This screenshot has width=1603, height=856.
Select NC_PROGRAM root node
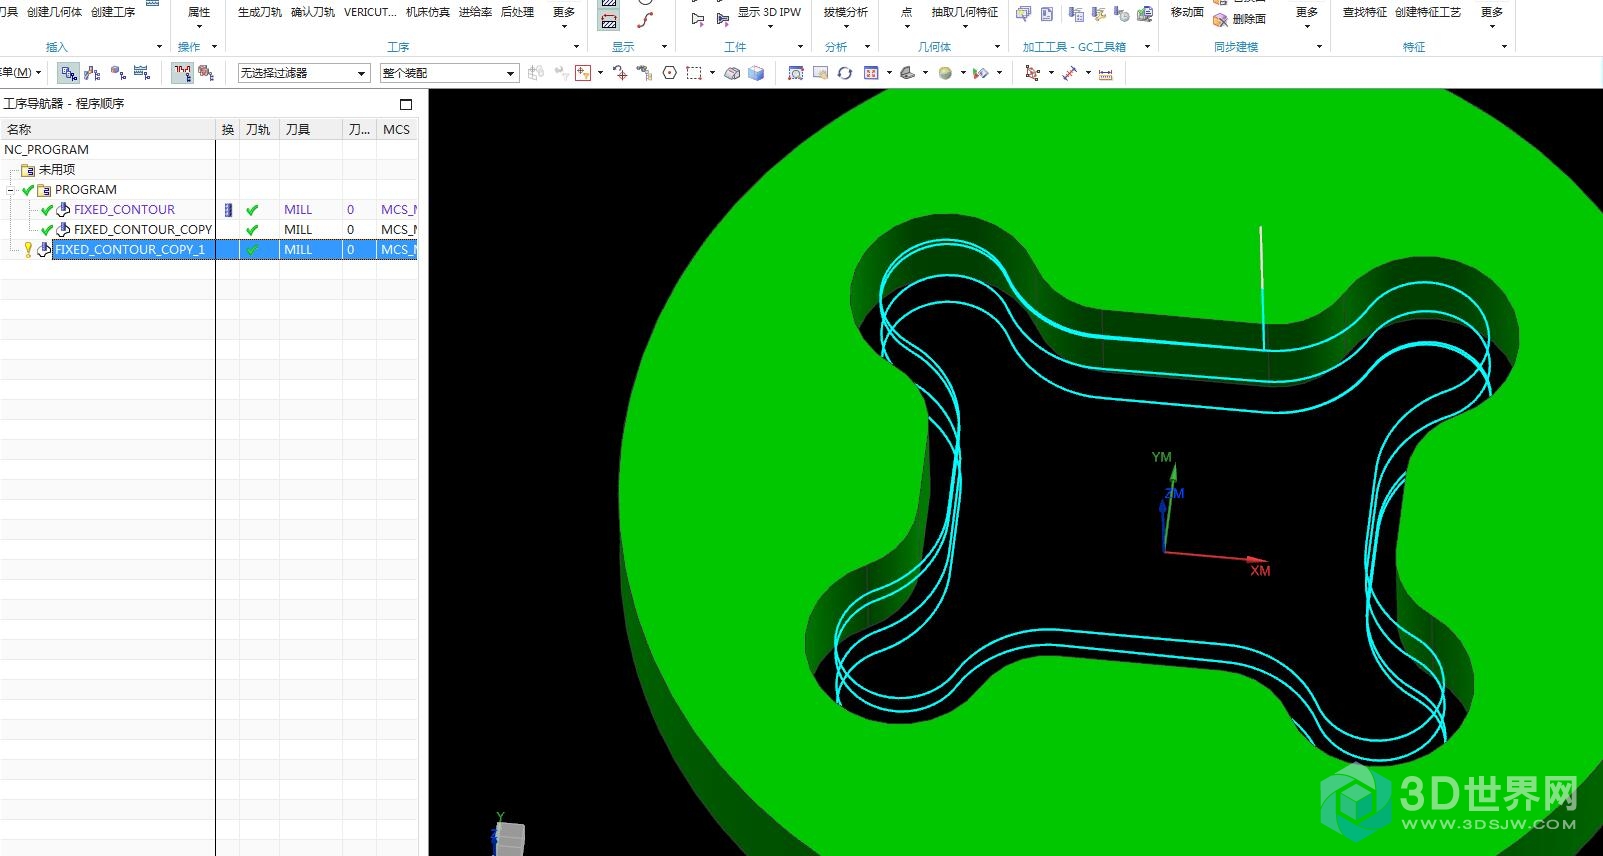click(x=46, y=150)
